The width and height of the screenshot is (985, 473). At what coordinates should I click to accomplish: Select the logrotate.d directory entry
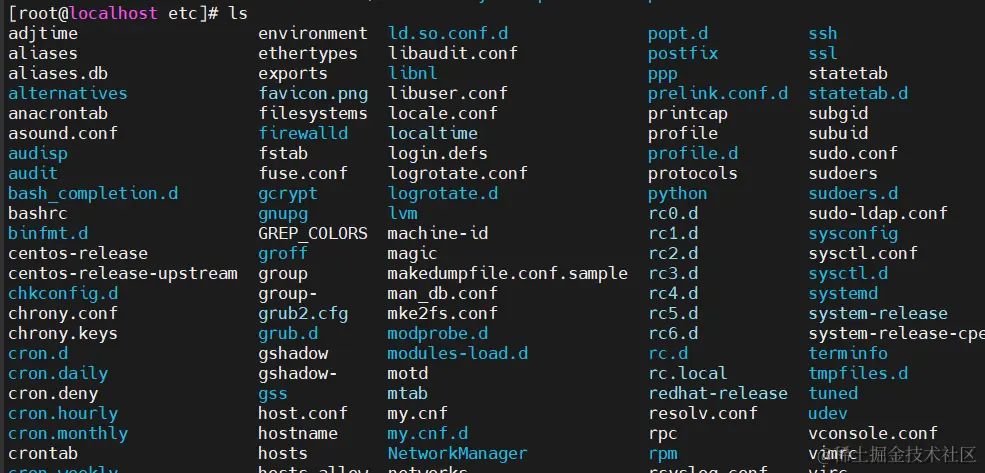click(442, 193)
